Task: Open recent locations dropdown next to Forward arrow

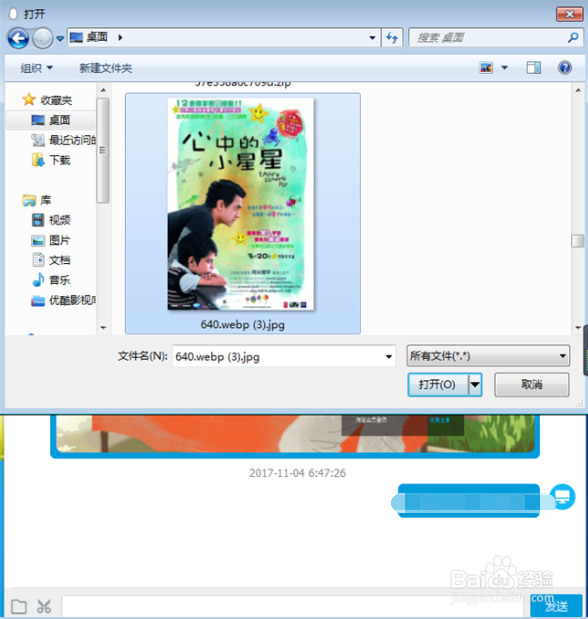Action: point(60,39)
